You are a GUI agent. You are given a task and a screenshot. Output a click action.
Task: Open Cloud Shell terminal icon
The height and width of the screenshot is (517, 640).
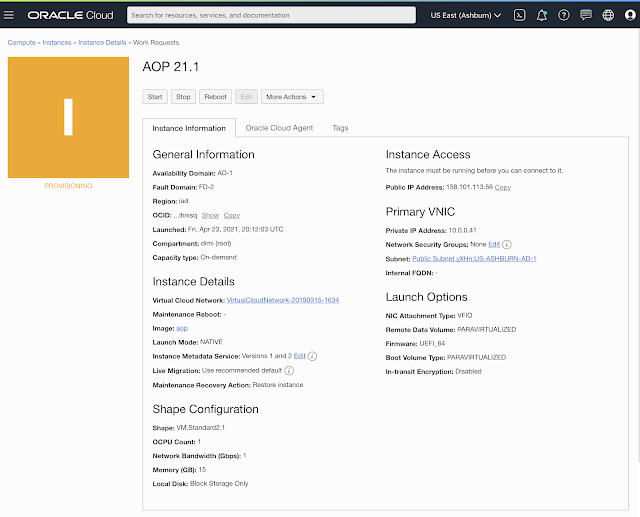pos(519,15)
